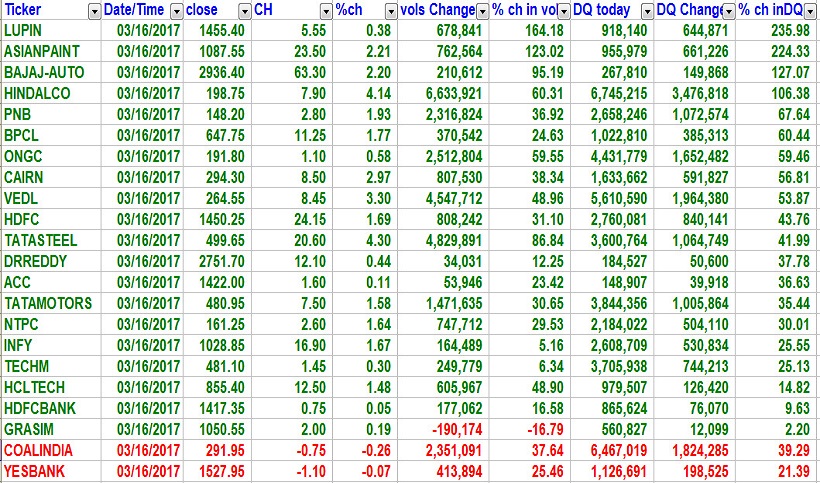Expand the DQ today filter arrow
The width and height of the screenshot is (820, 483).
[x=647, y=11]
